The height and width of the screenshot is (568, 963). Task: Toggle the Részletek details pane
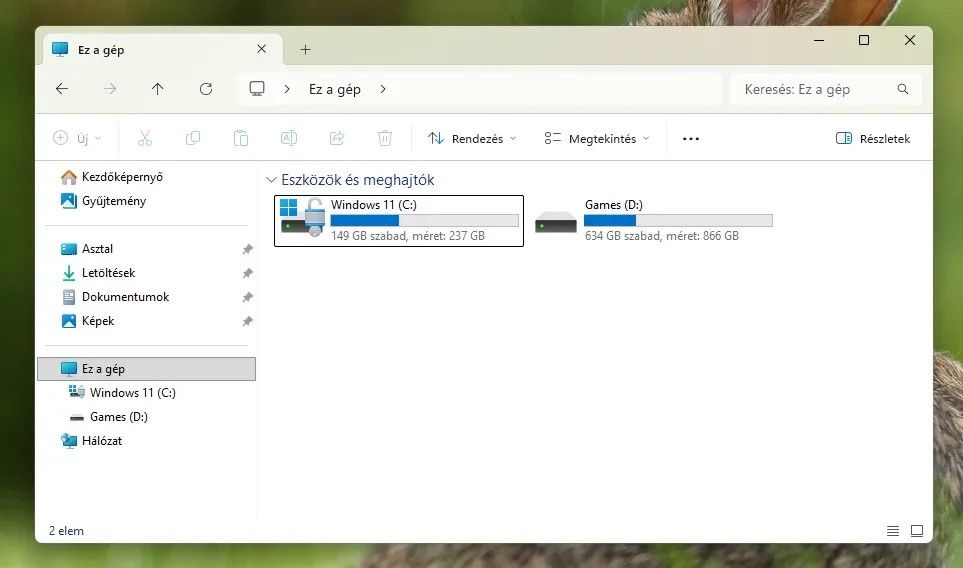[873, 139]
